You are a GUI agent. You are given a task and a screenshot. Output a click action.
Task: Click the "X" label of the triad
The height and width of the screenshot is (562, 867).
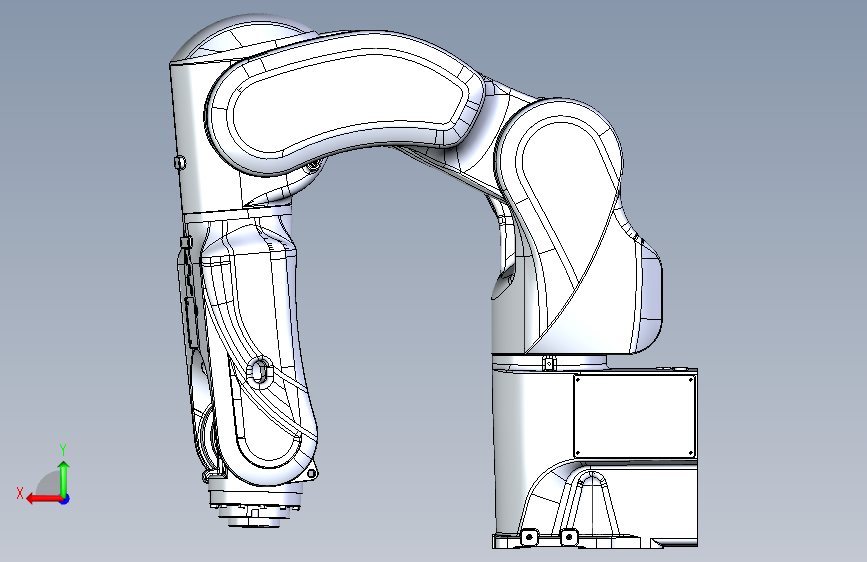pyautogui.click(x=20, y=493)
